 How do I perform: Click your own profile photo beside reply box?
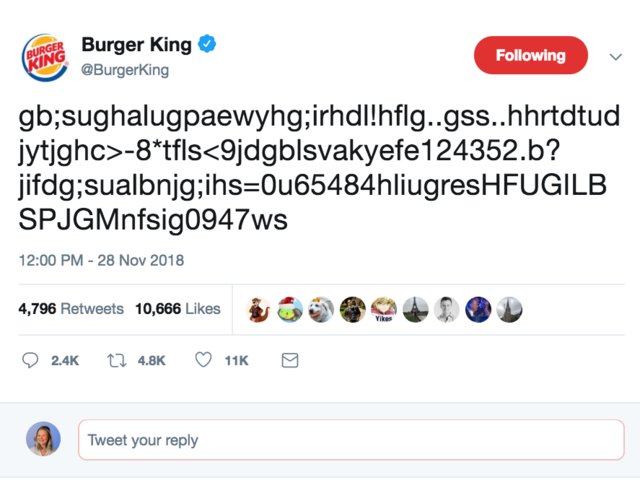tap(43, 439)
